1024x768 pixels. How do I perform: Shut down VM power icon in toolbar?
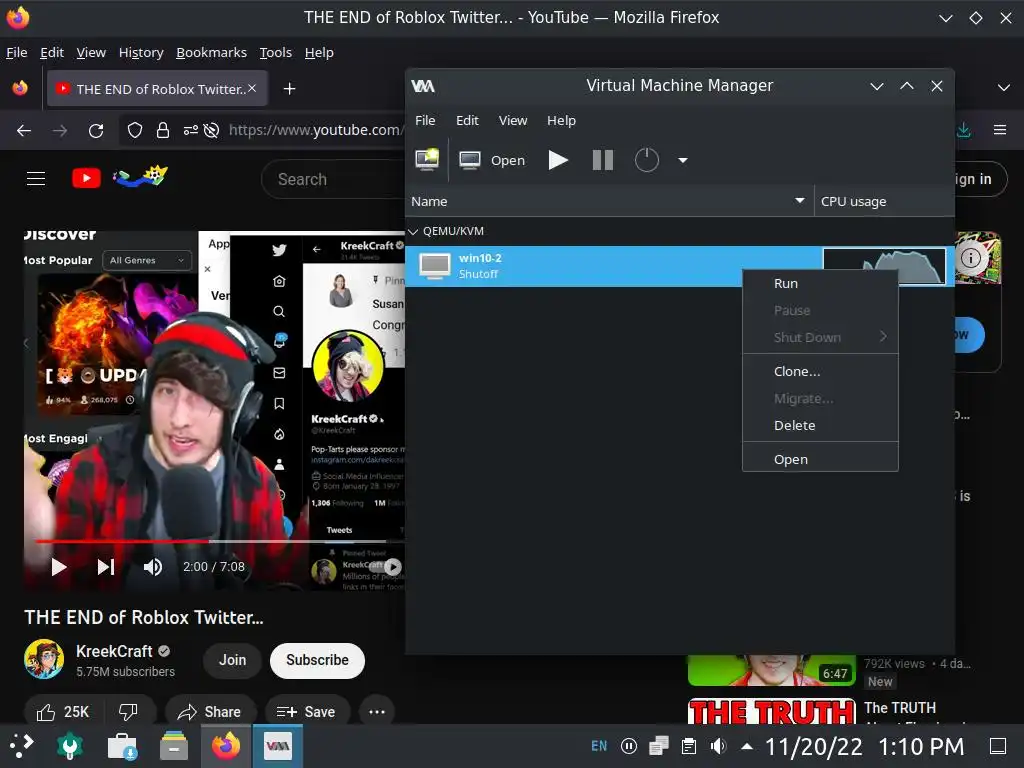click(647, 160)
